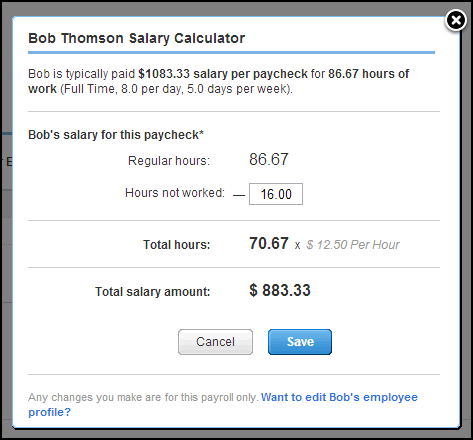Open the edit Bob's employee profile link
The width and height of the screenshot is (473, 440).
click(x=223, y=404)
